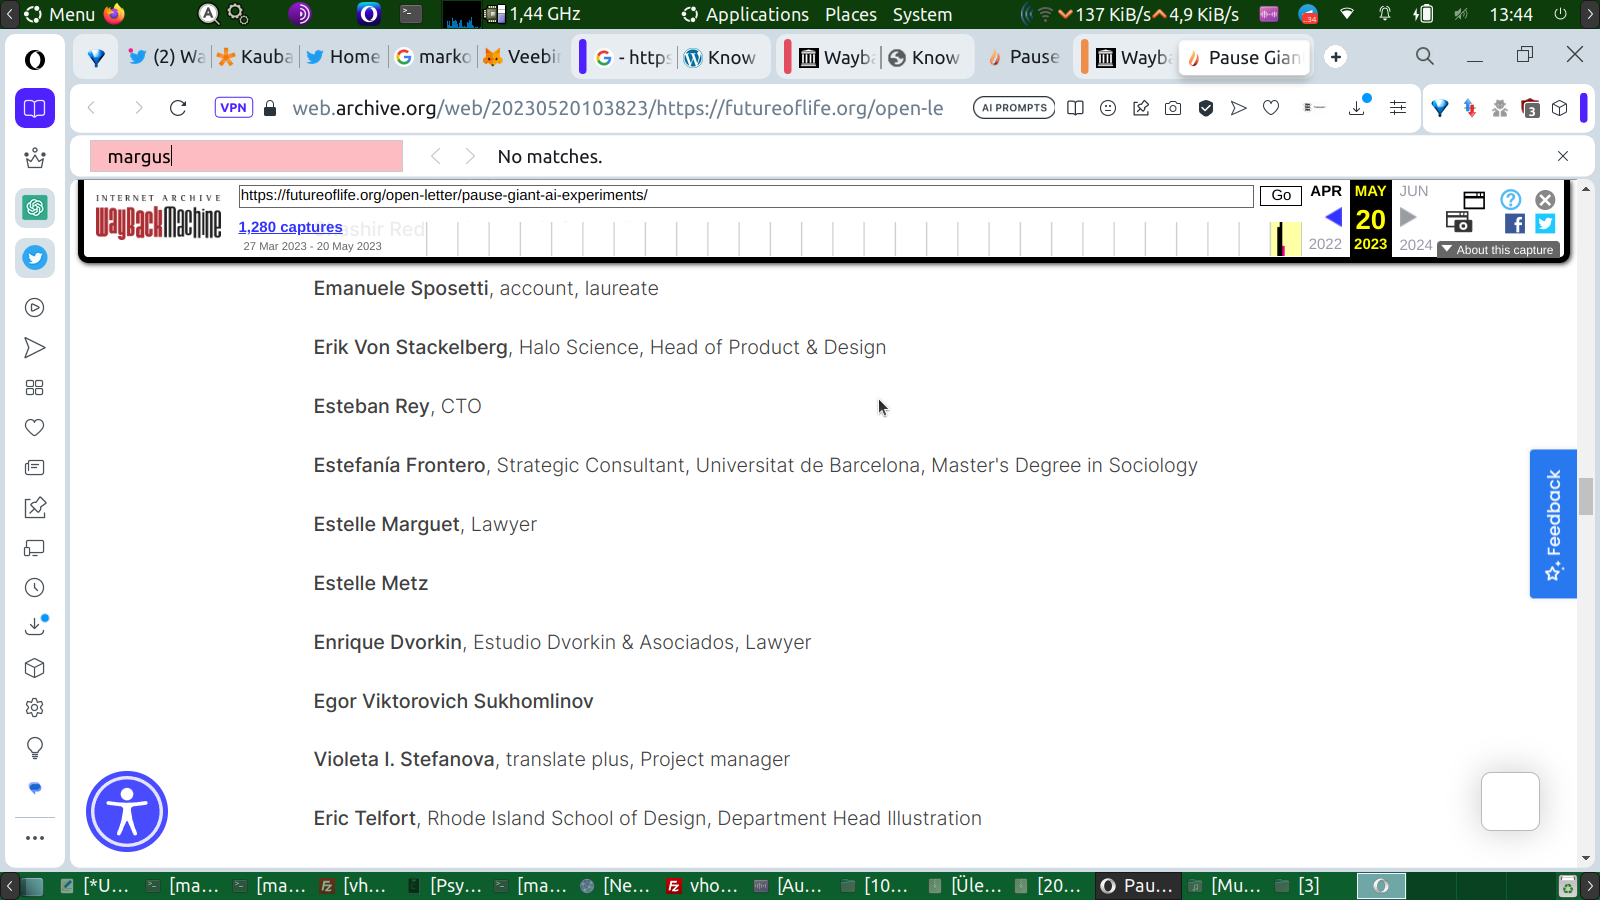Click the Estelle Marguet signatory name

tap(387, 524)
